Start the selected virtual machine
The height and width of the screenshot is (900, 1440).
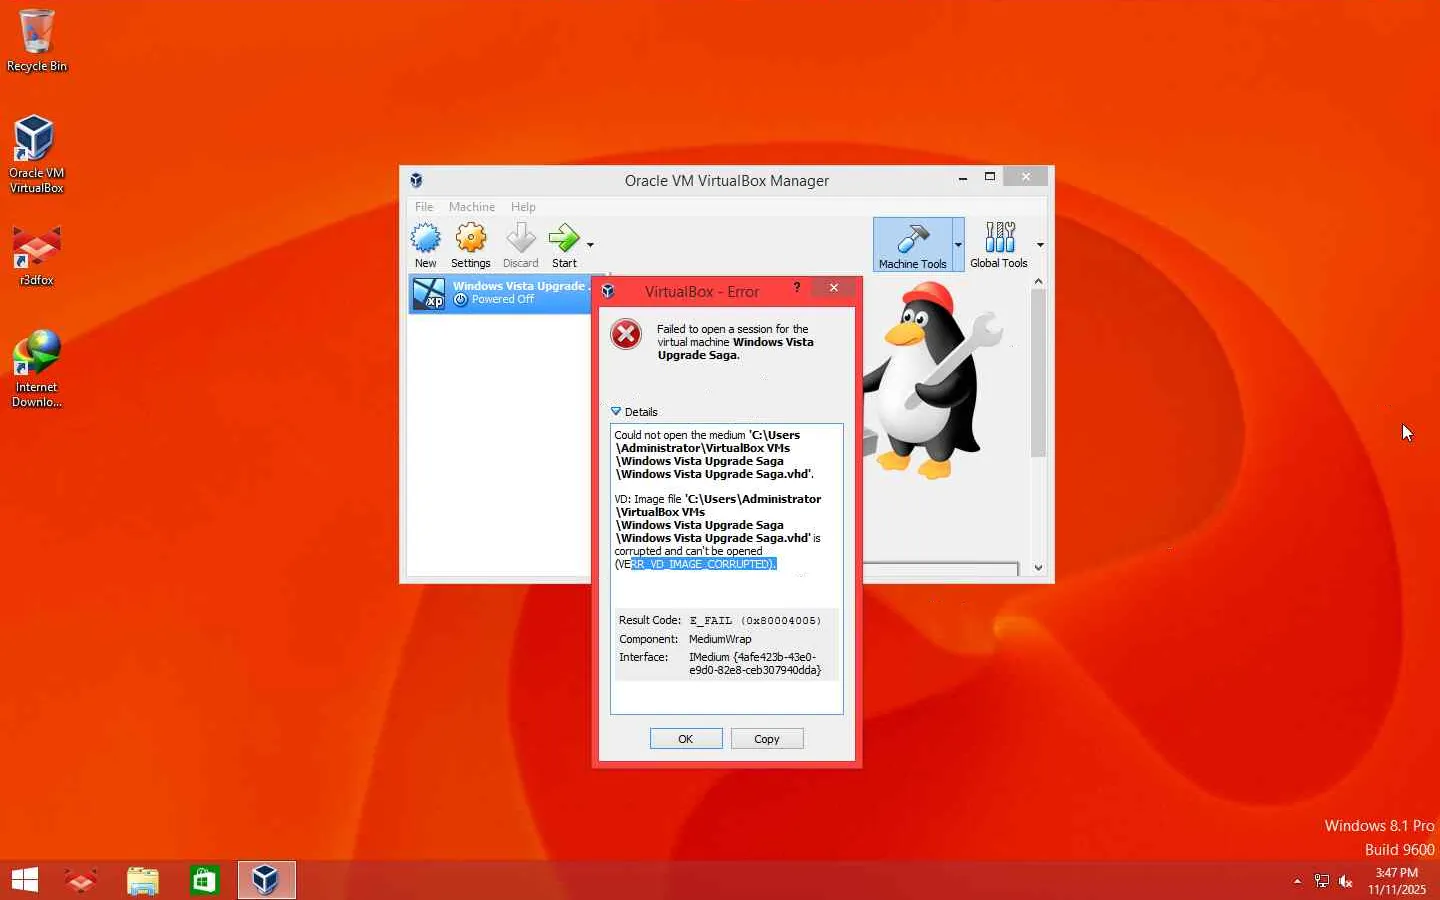point(564,245)
